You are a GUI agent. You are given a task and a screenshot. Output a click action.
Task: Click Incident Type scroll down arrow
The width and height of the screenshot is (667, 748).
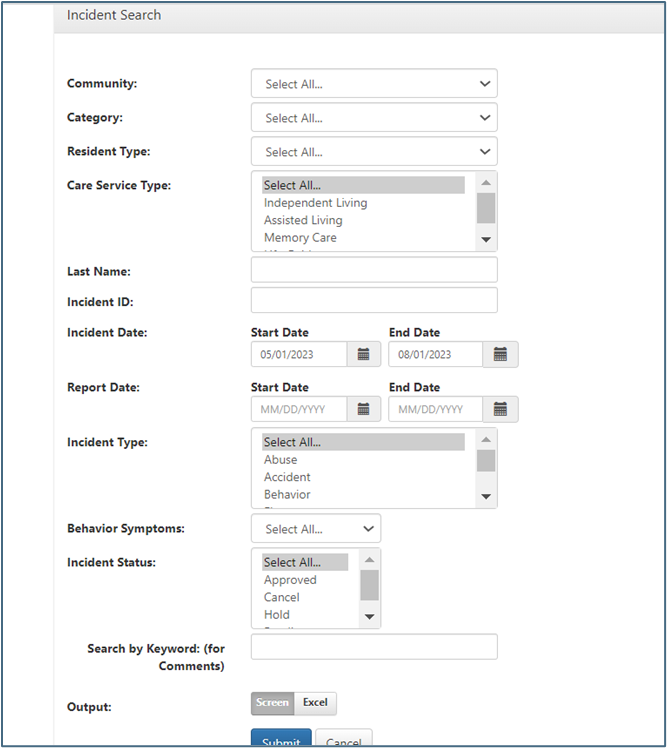pyautogui.click(x=486, y=497)
